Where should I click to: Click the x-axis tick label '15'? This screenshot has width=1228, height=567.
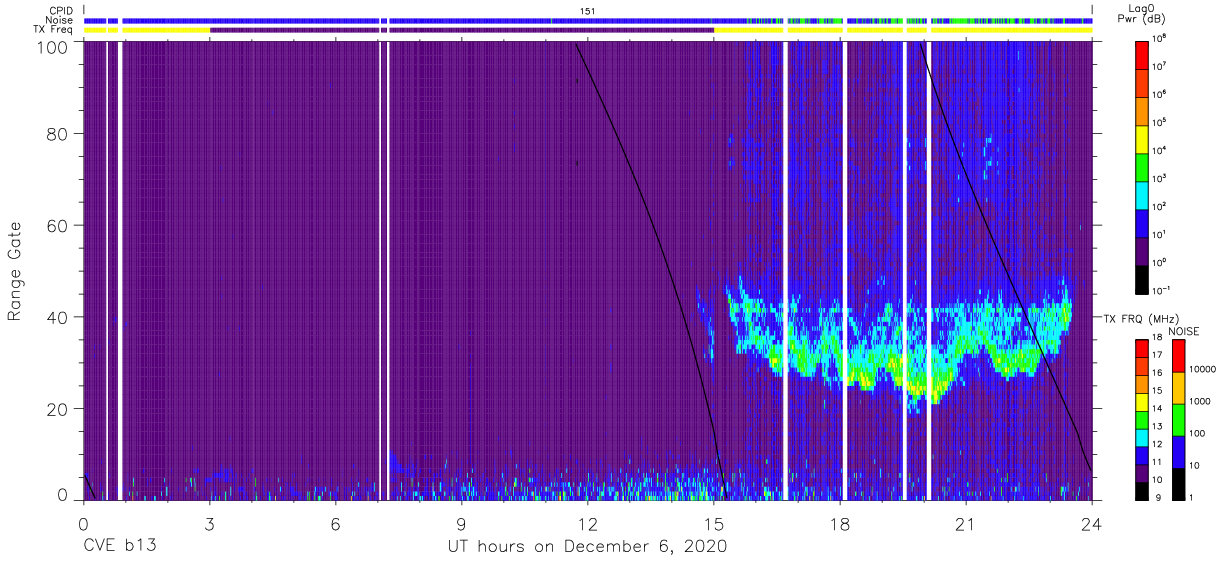point(713,522)
